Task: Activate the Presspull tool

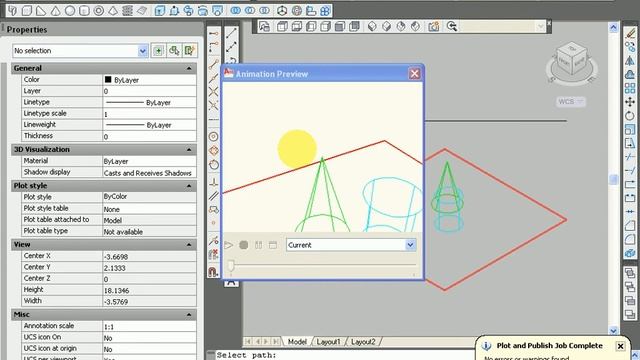Action: pyautogui.click(x=174, y=11)
